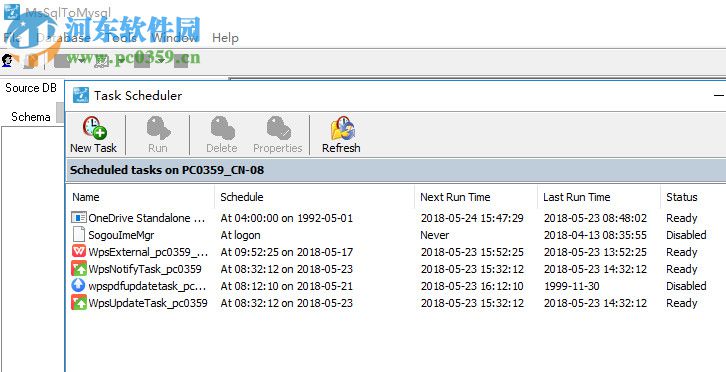
Task: Select the WpsUpdateTask_pc0359 task name
Action: 148,303
